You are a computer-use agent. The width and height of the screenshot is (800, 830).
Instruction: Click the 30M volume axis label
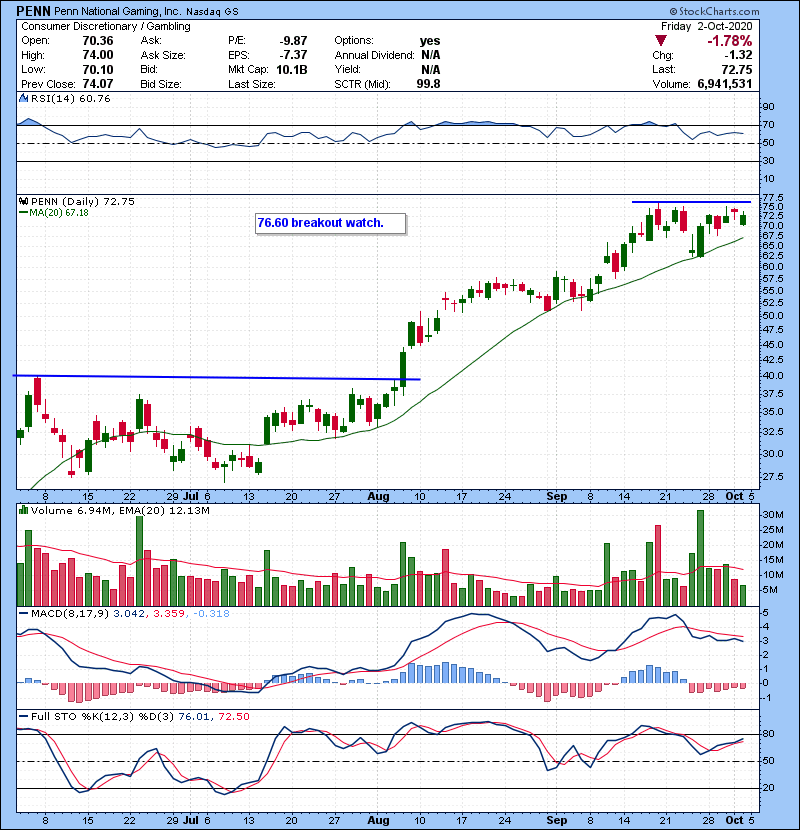pyautogui.click(x=772, y=515)
